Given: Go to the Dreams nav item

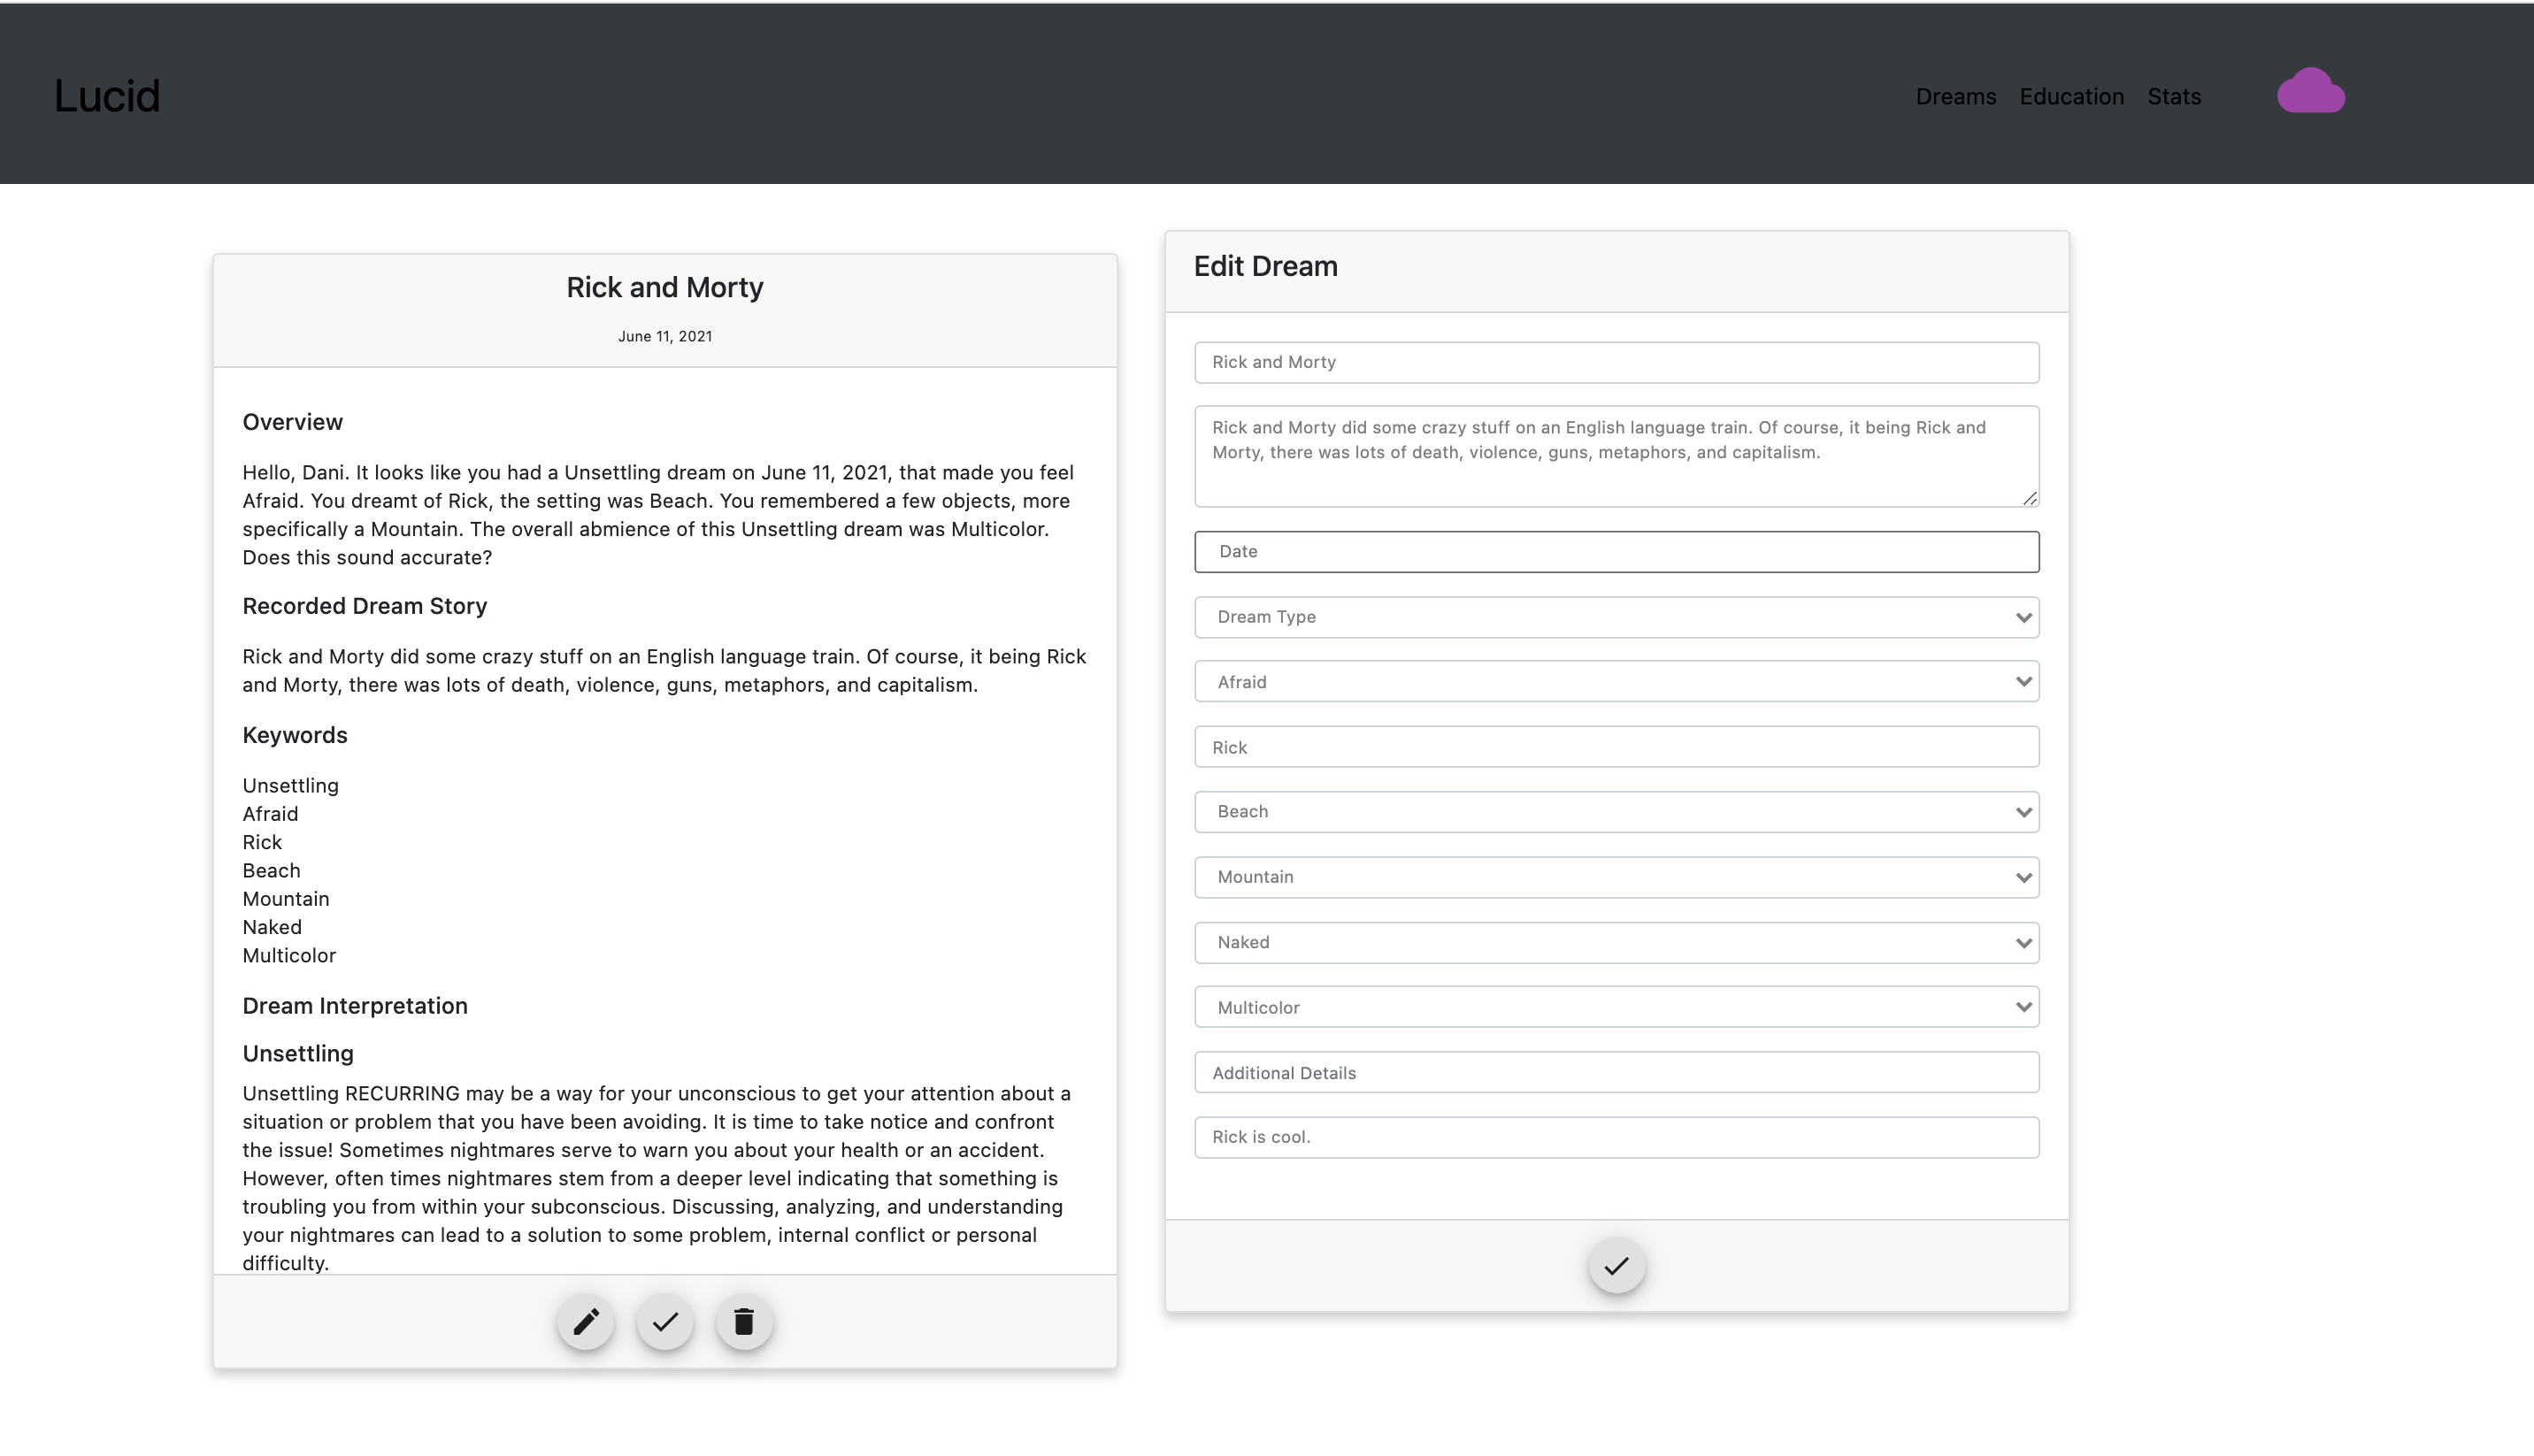Looking at the screenshot, I should pyautogui.click(x=1955, y=96).
